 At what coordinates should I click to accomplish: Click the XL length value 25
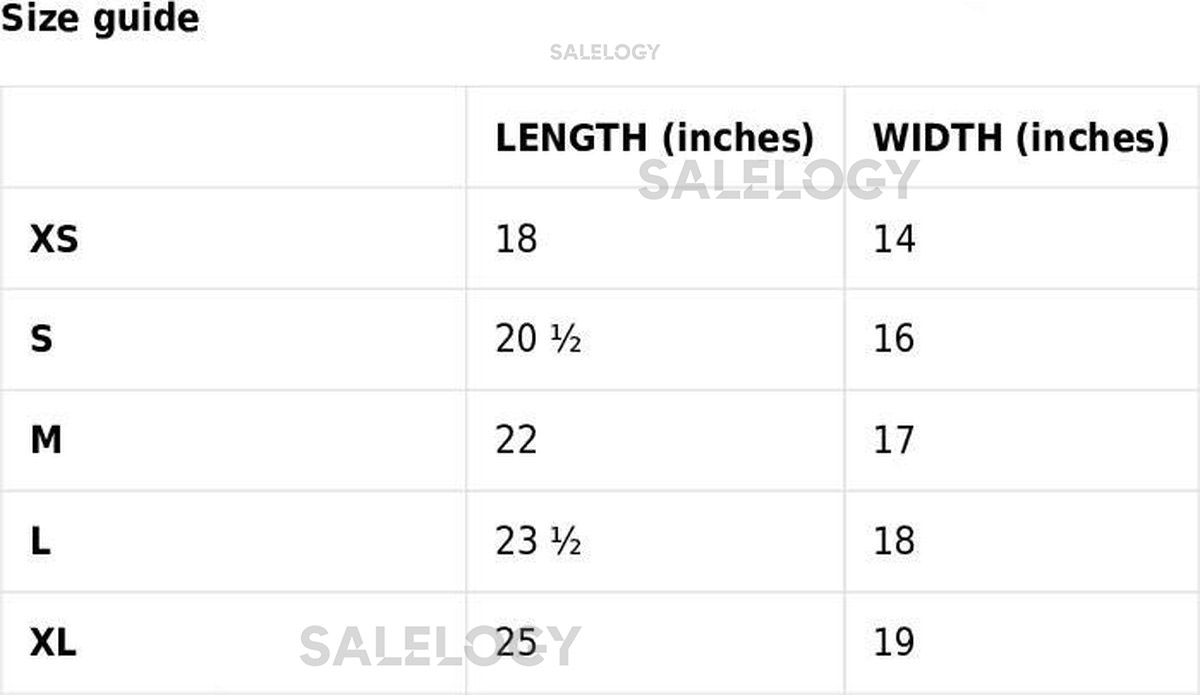(516, 643)
